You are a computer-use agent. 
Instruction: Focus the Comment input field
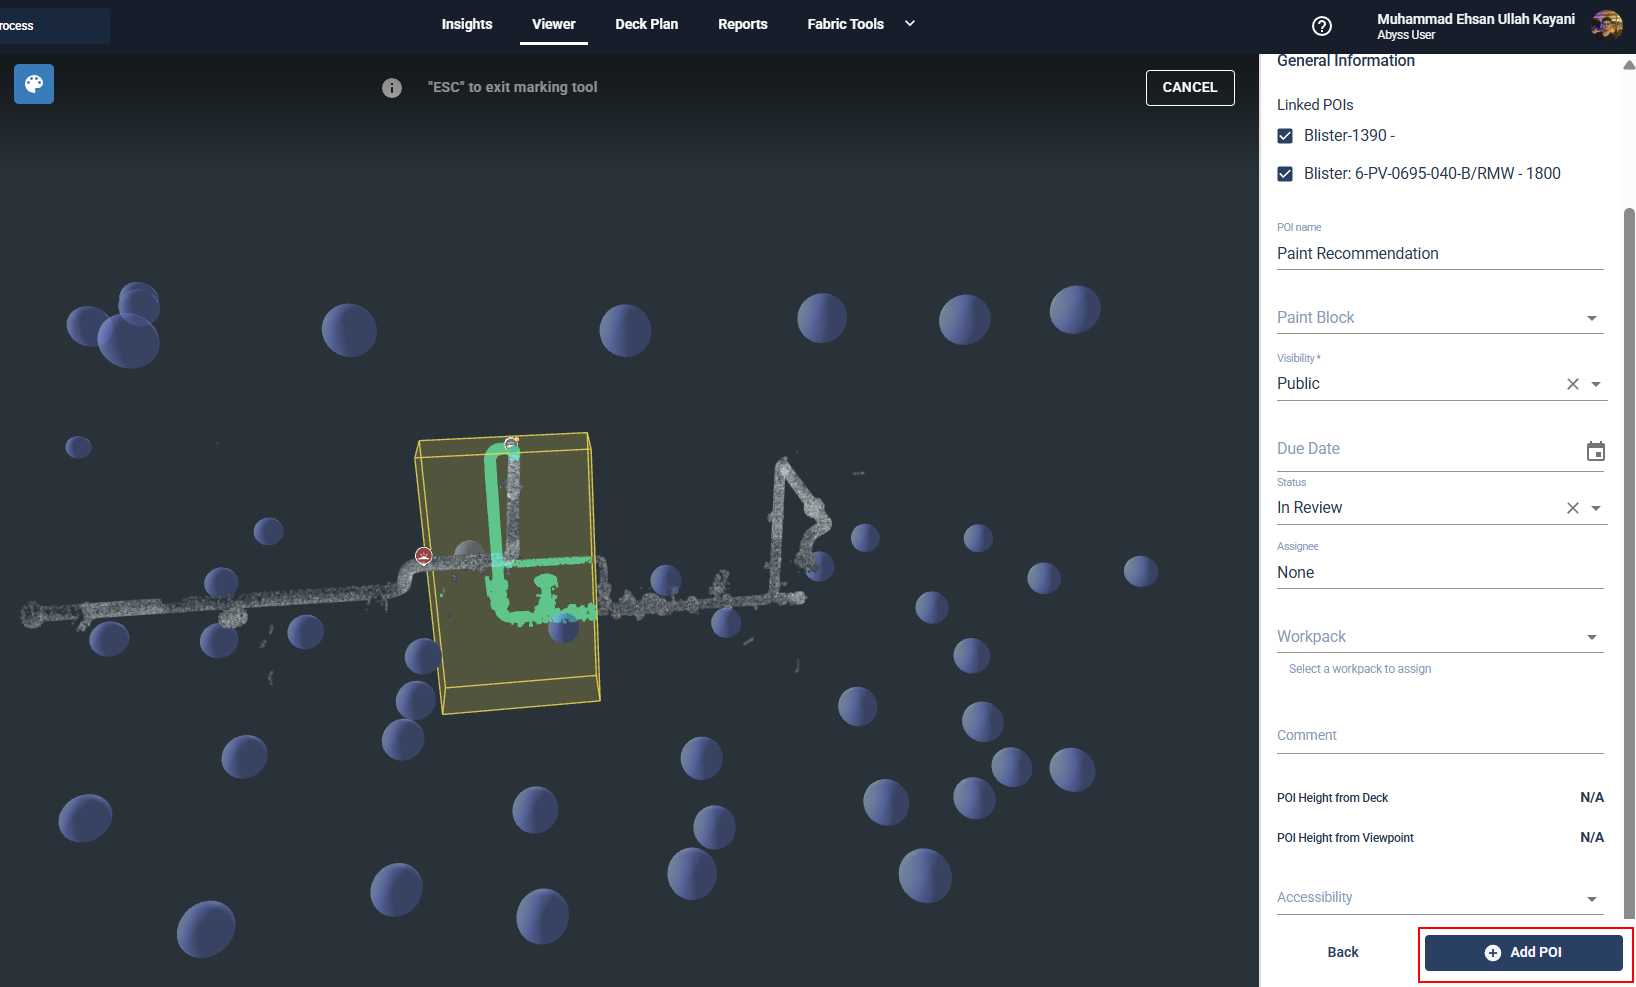point(1438,736)
